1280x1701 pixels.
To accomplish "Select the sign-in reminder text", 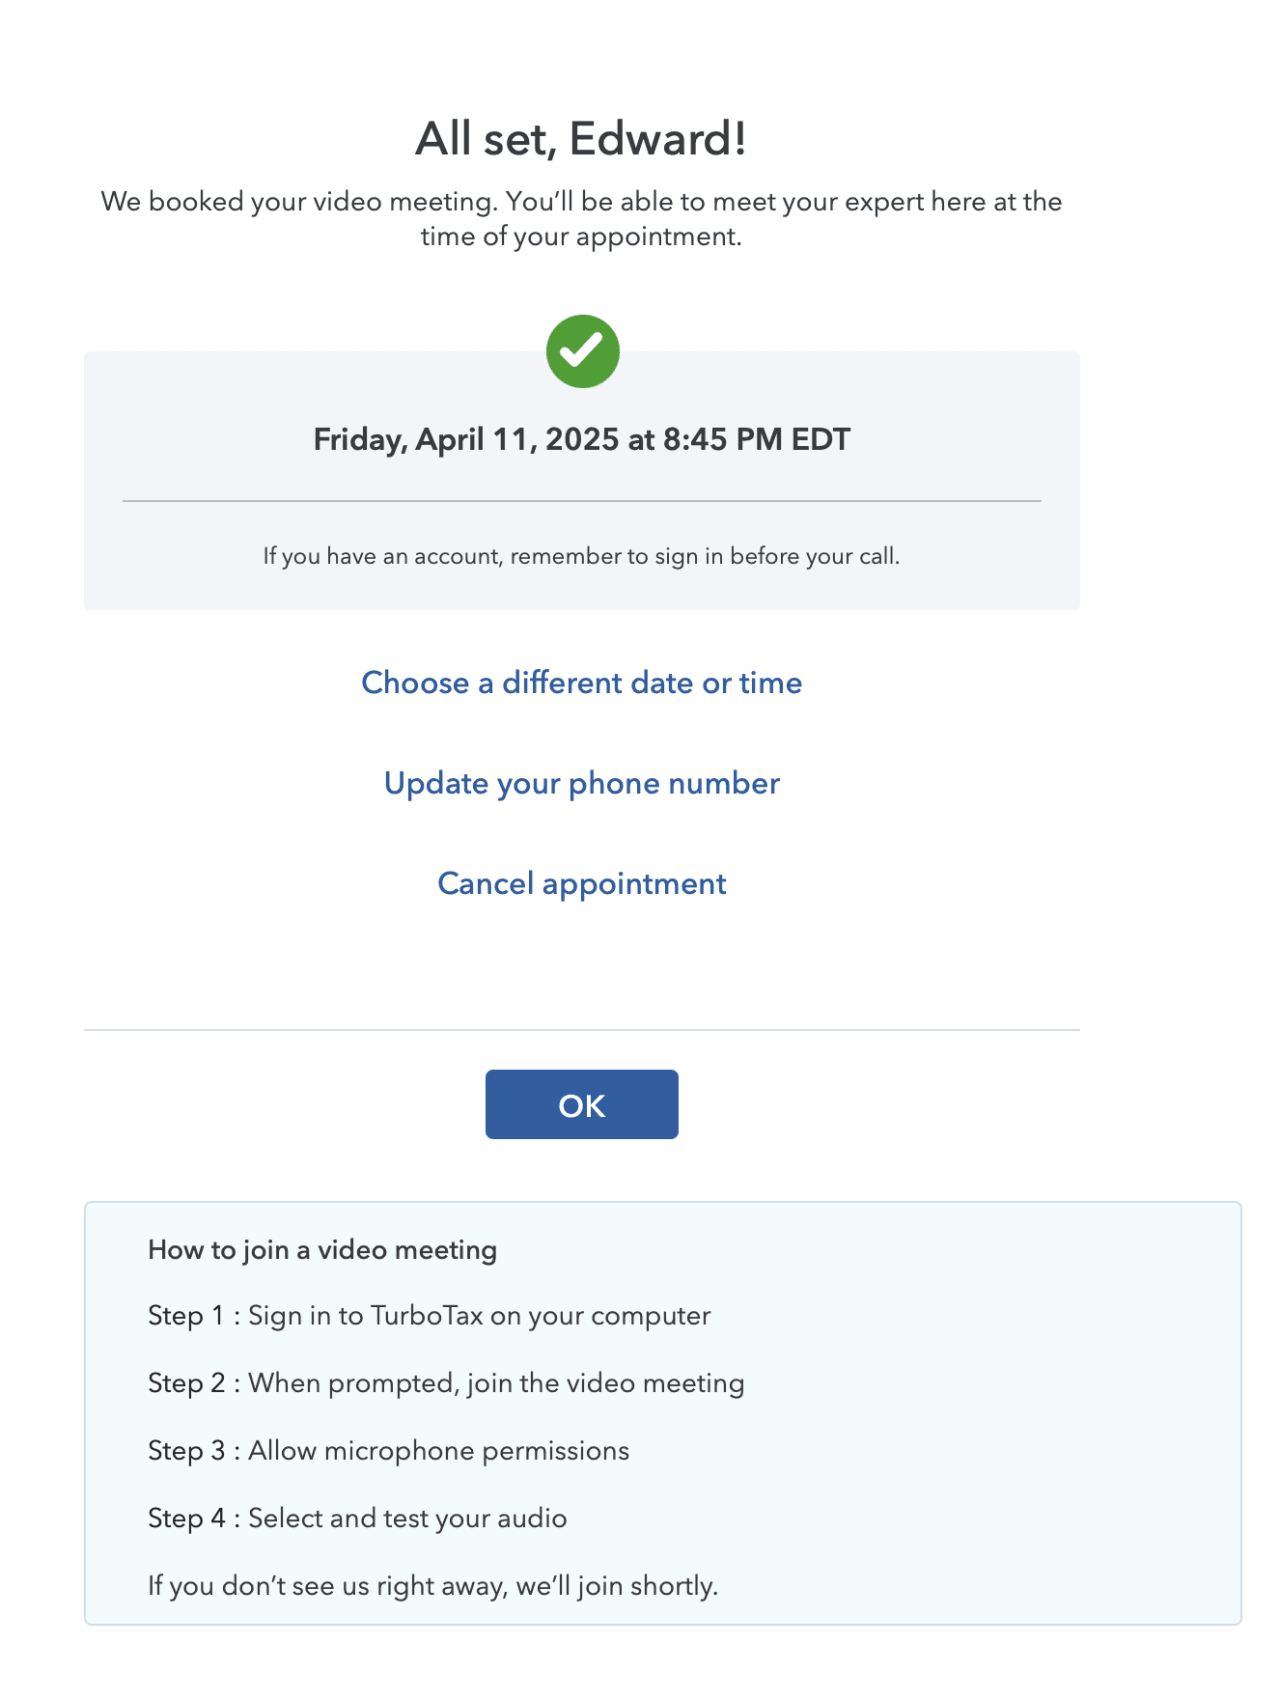I will 581,556.
